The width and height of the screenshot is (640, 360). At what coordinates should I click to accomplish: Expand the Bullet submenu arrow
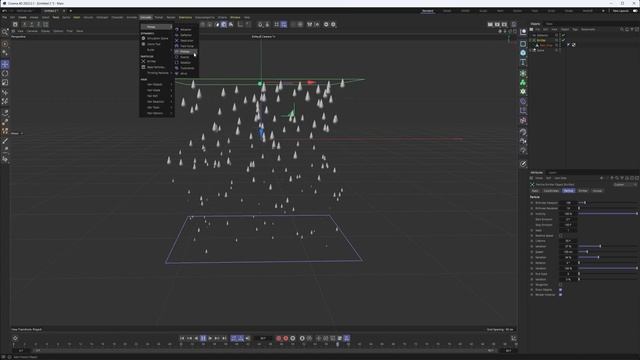point(171,50)
